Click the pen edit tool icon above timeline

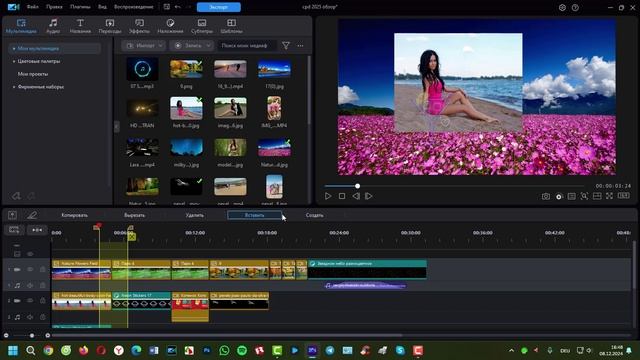[32, 215]
